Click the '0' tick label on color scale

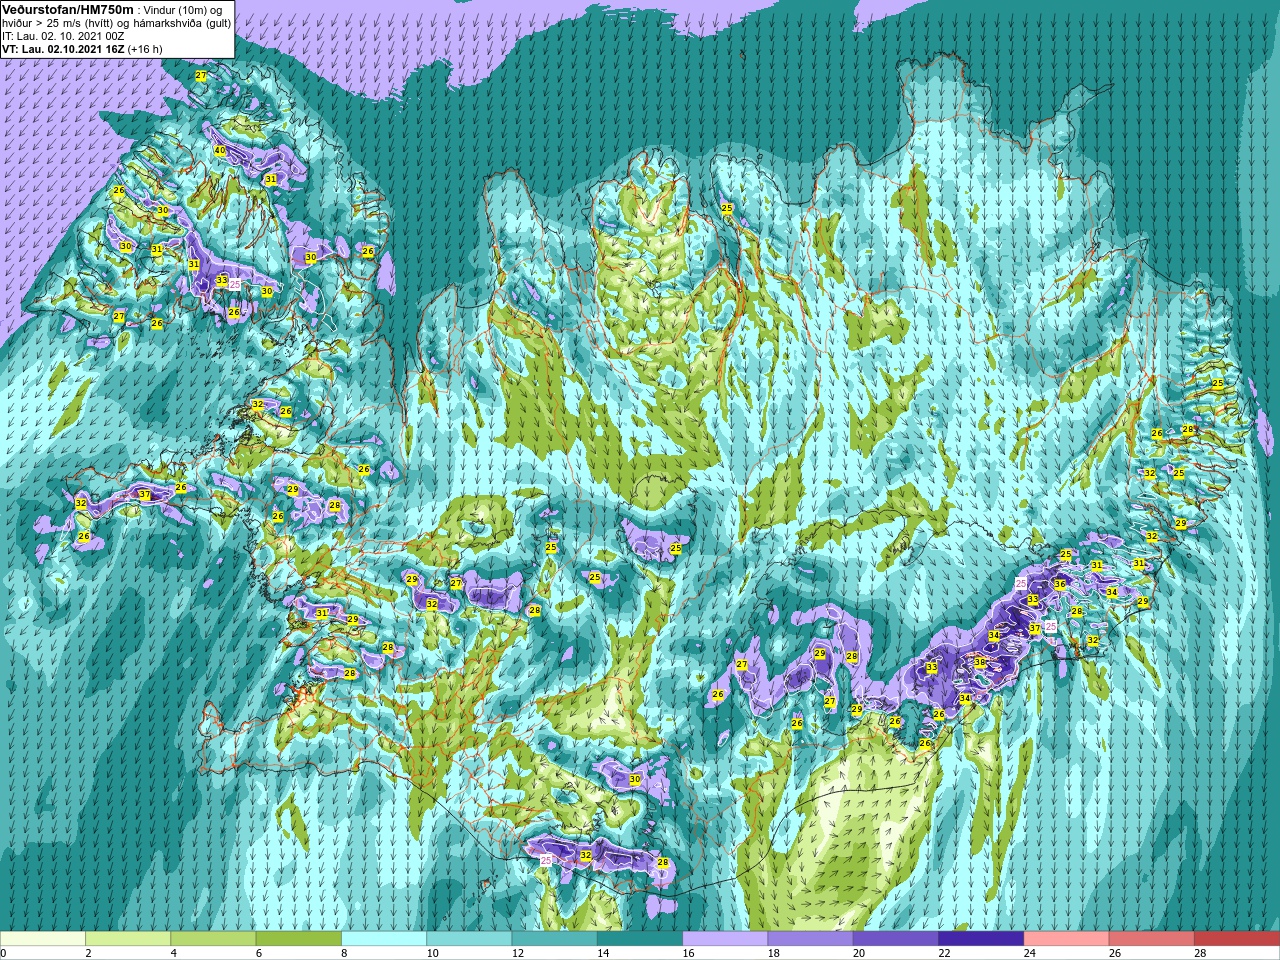(x=3, y=953)
